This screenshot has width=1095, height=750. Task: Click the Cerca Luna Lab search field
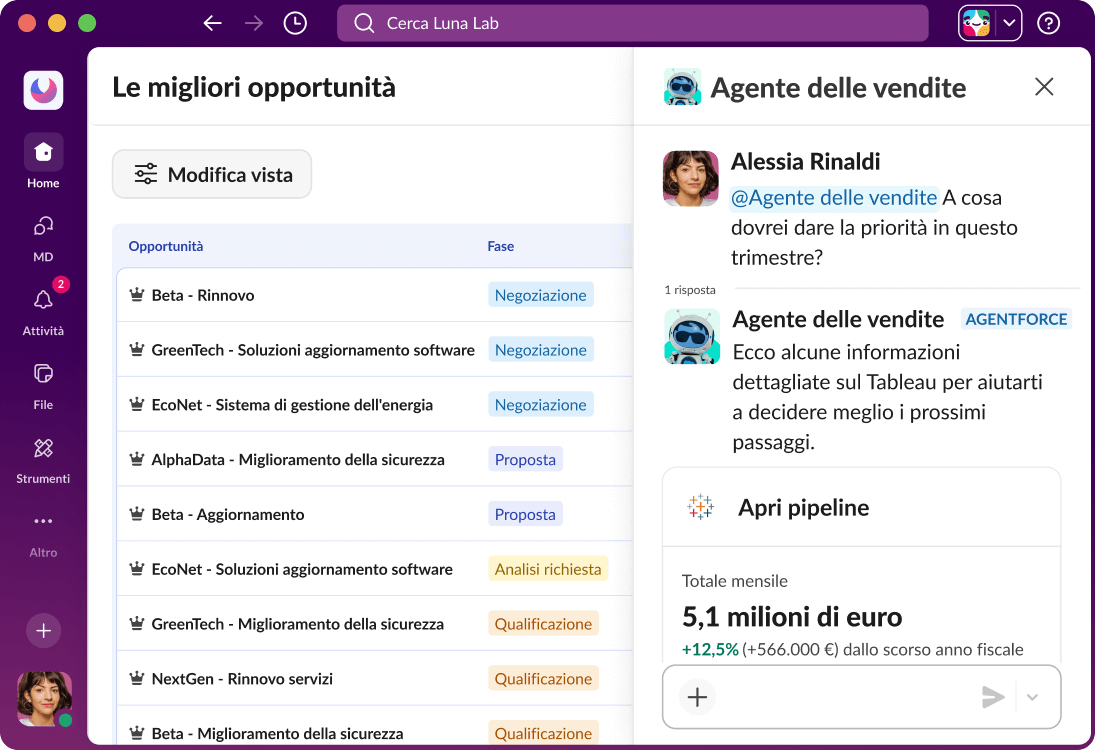click(x=632, y=22)
